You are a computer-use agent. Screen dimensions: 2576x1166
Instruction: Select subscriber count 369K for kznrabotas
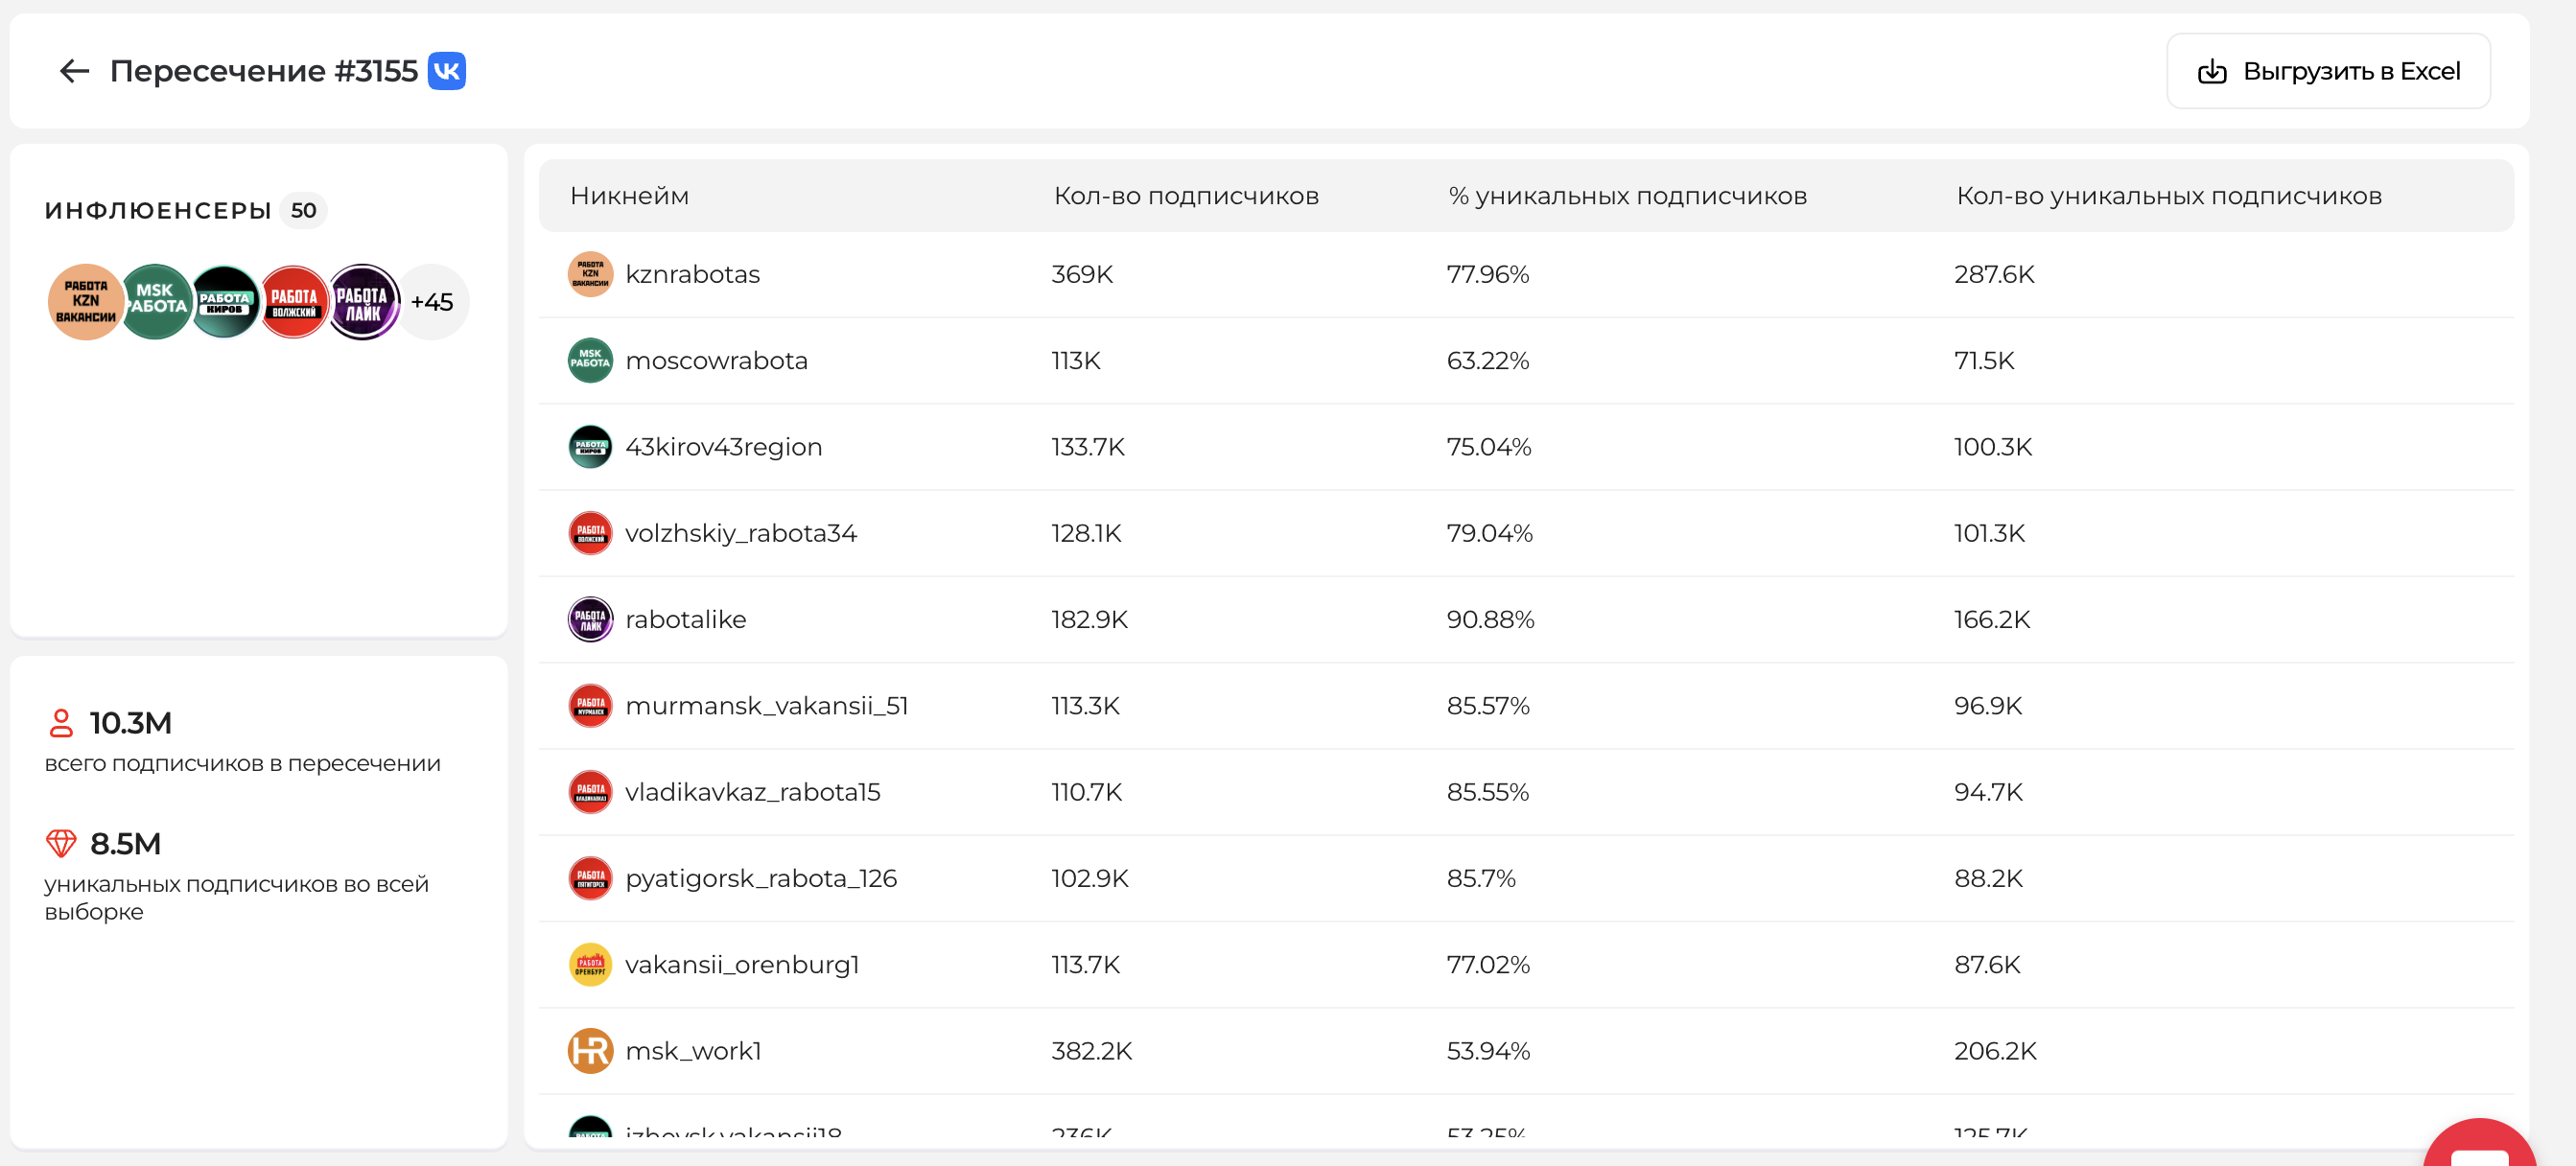coord(1082,274)
